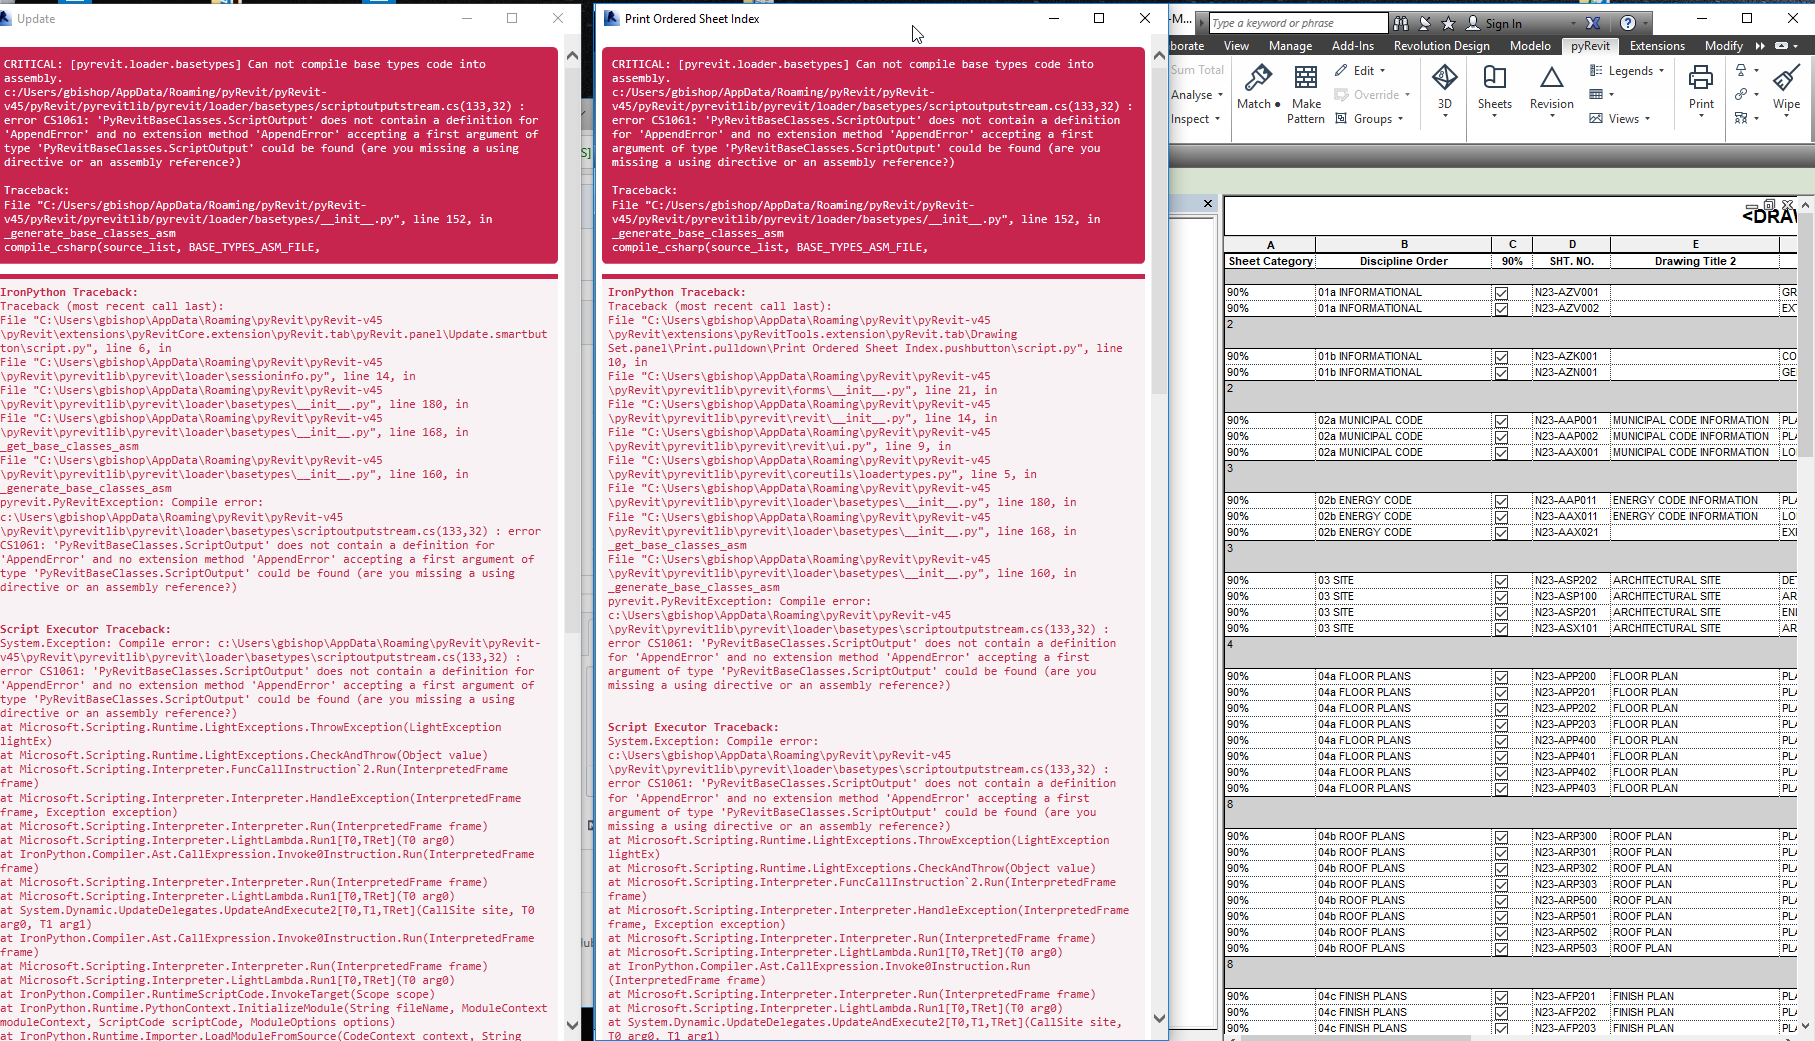Image resolution: width=1815 pixels, height=1041 pixels.
Task: Toggle the checkbox next to sheet N23-AZV001
Action: pos(1501,291)
